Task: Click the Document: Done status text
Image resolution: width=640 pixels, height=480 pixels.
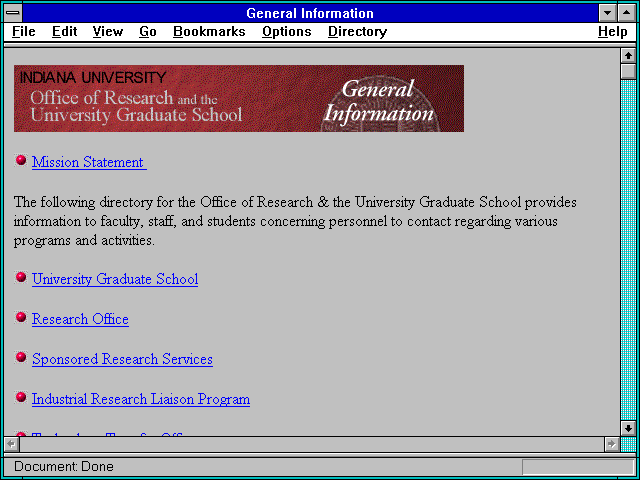Action: [64, 467]
